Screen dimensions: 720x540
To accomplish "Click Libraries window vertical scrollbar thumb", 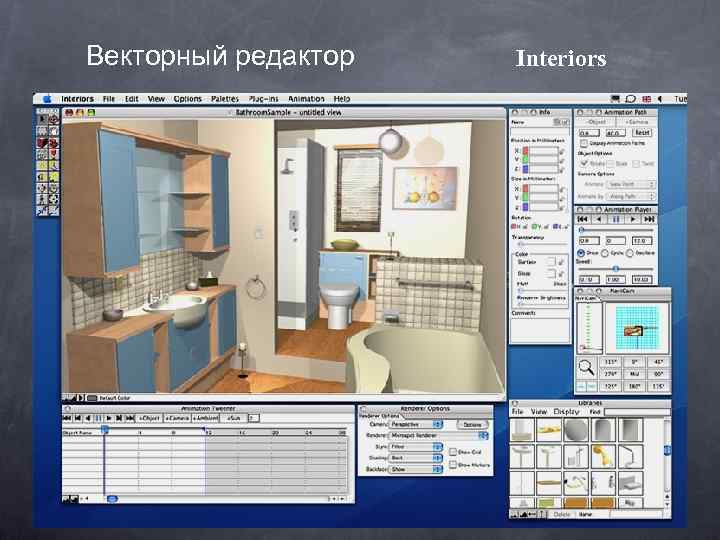I will tap(667, 451).
